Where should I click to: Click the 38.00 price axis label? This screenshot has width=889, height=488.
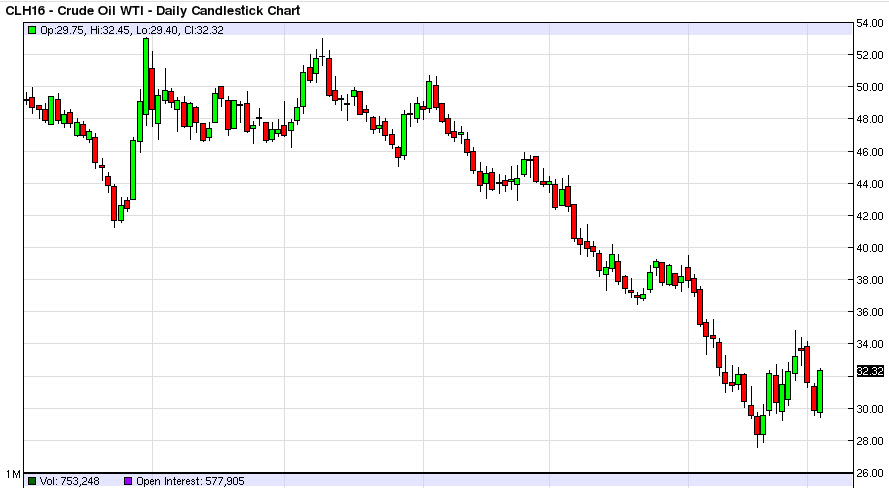click(x=870, y=280)
